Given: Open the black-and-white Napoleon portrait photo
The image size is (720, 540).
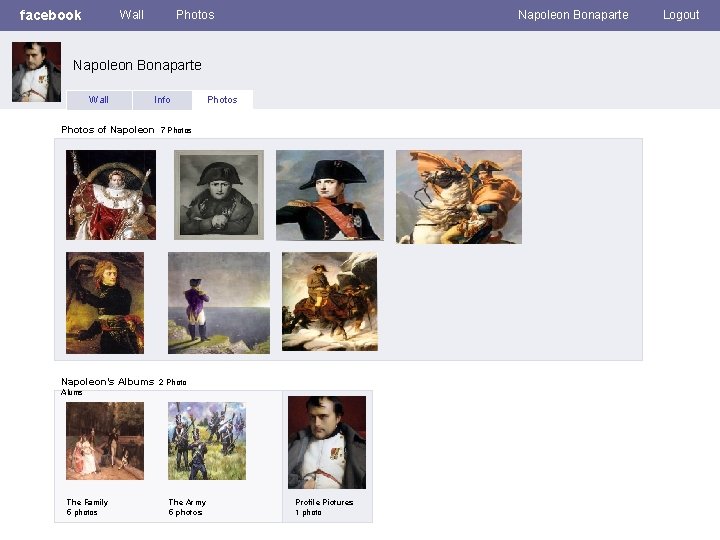Looking at the screenshot, I should coord(219,195).
